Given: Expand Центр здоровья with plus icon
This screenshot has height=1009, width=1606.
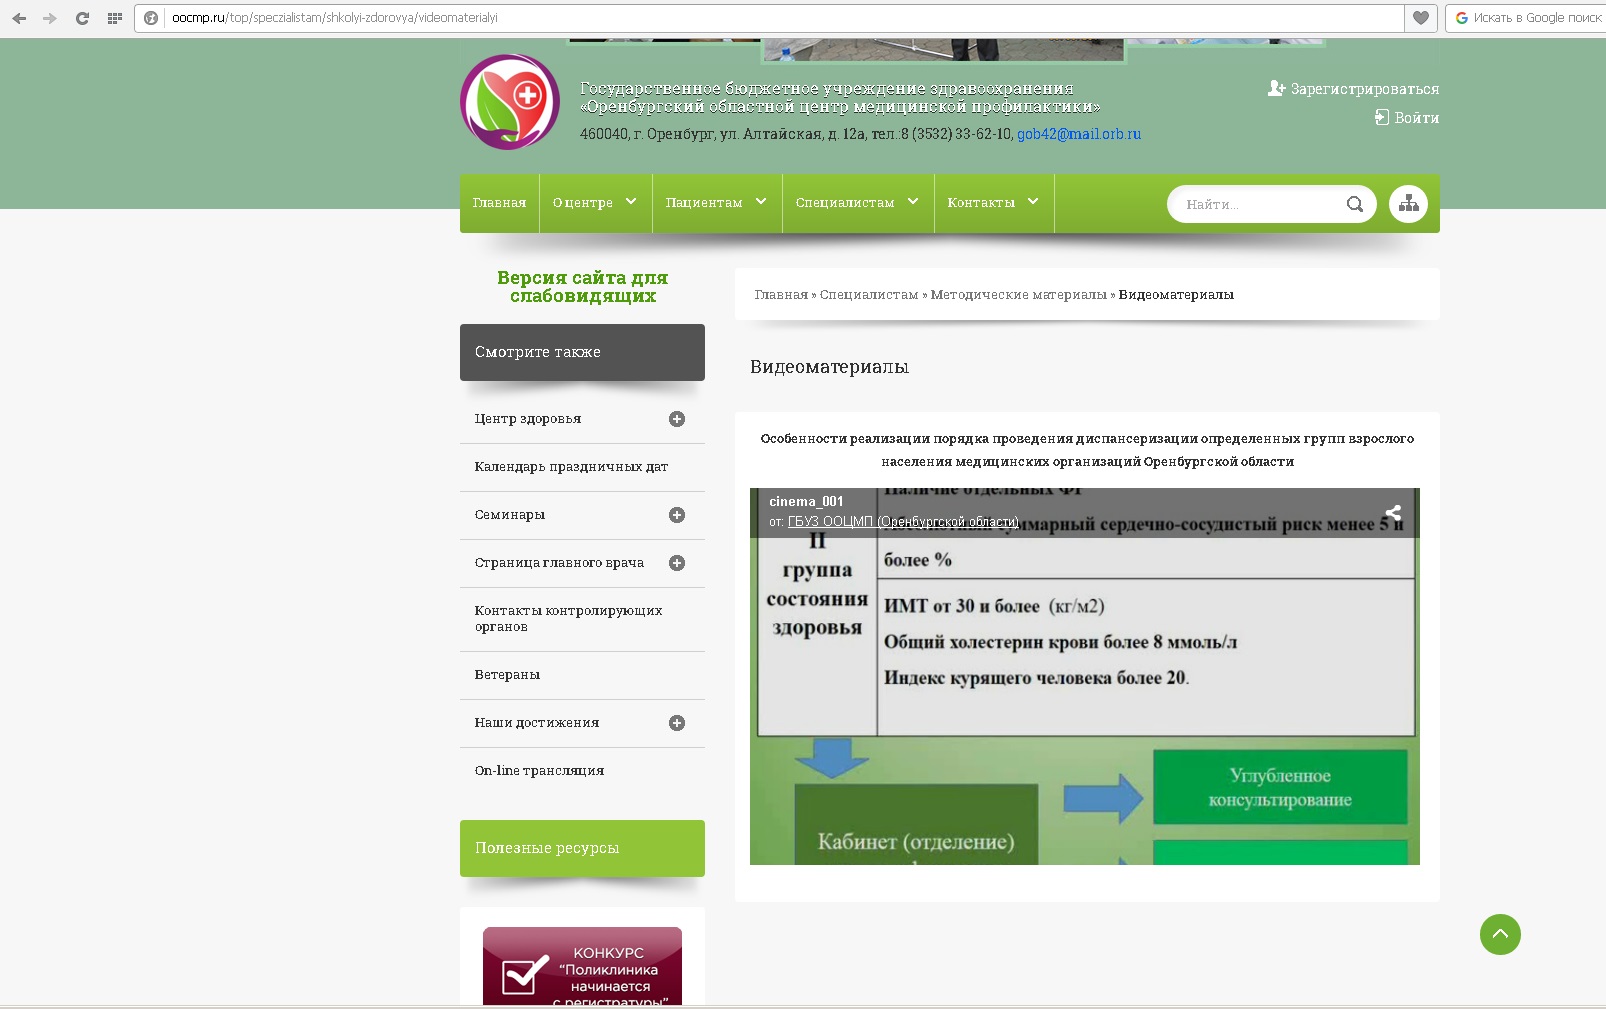Looking at the screenshot, I should click(677, 419).
